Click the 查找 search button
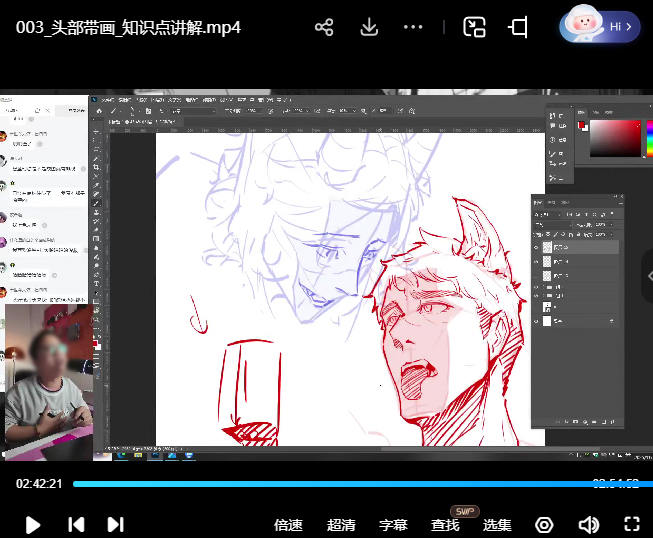 click(446, 525)
